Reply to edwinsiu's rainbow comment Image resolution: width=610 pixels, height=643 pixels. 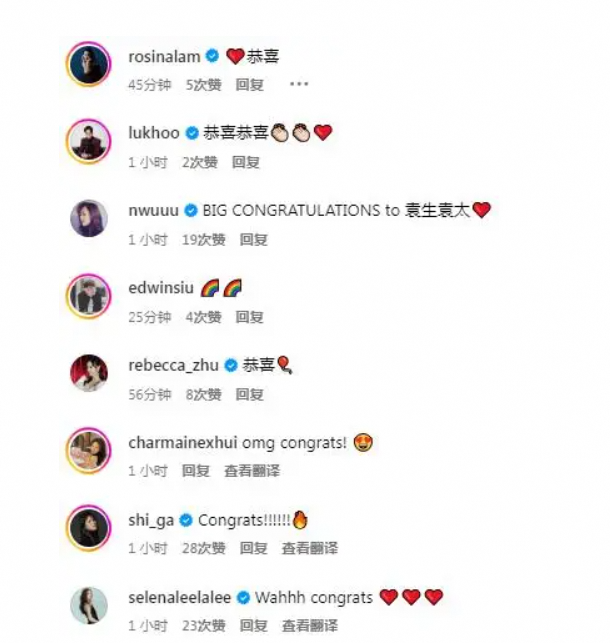(x=249, y=317)
